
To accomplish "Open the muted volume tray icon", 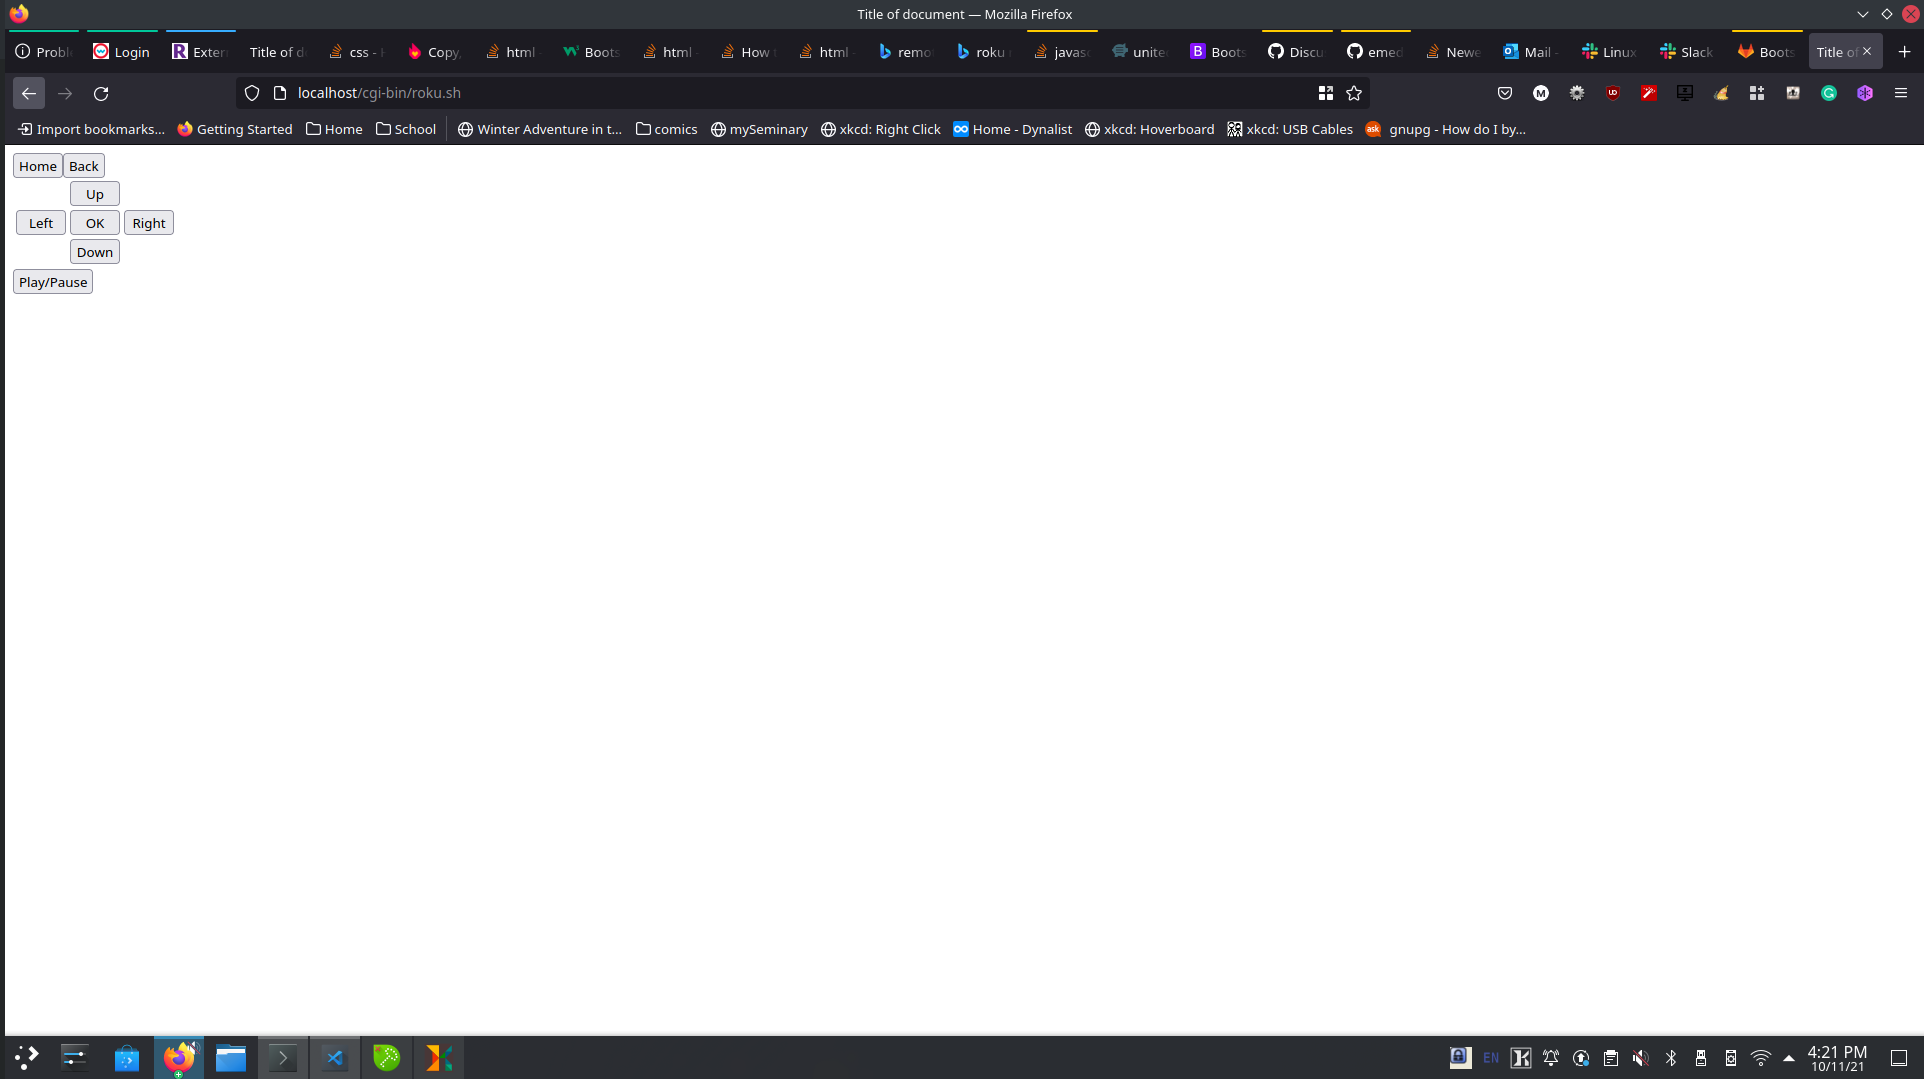I will tap(1641, 1058).
